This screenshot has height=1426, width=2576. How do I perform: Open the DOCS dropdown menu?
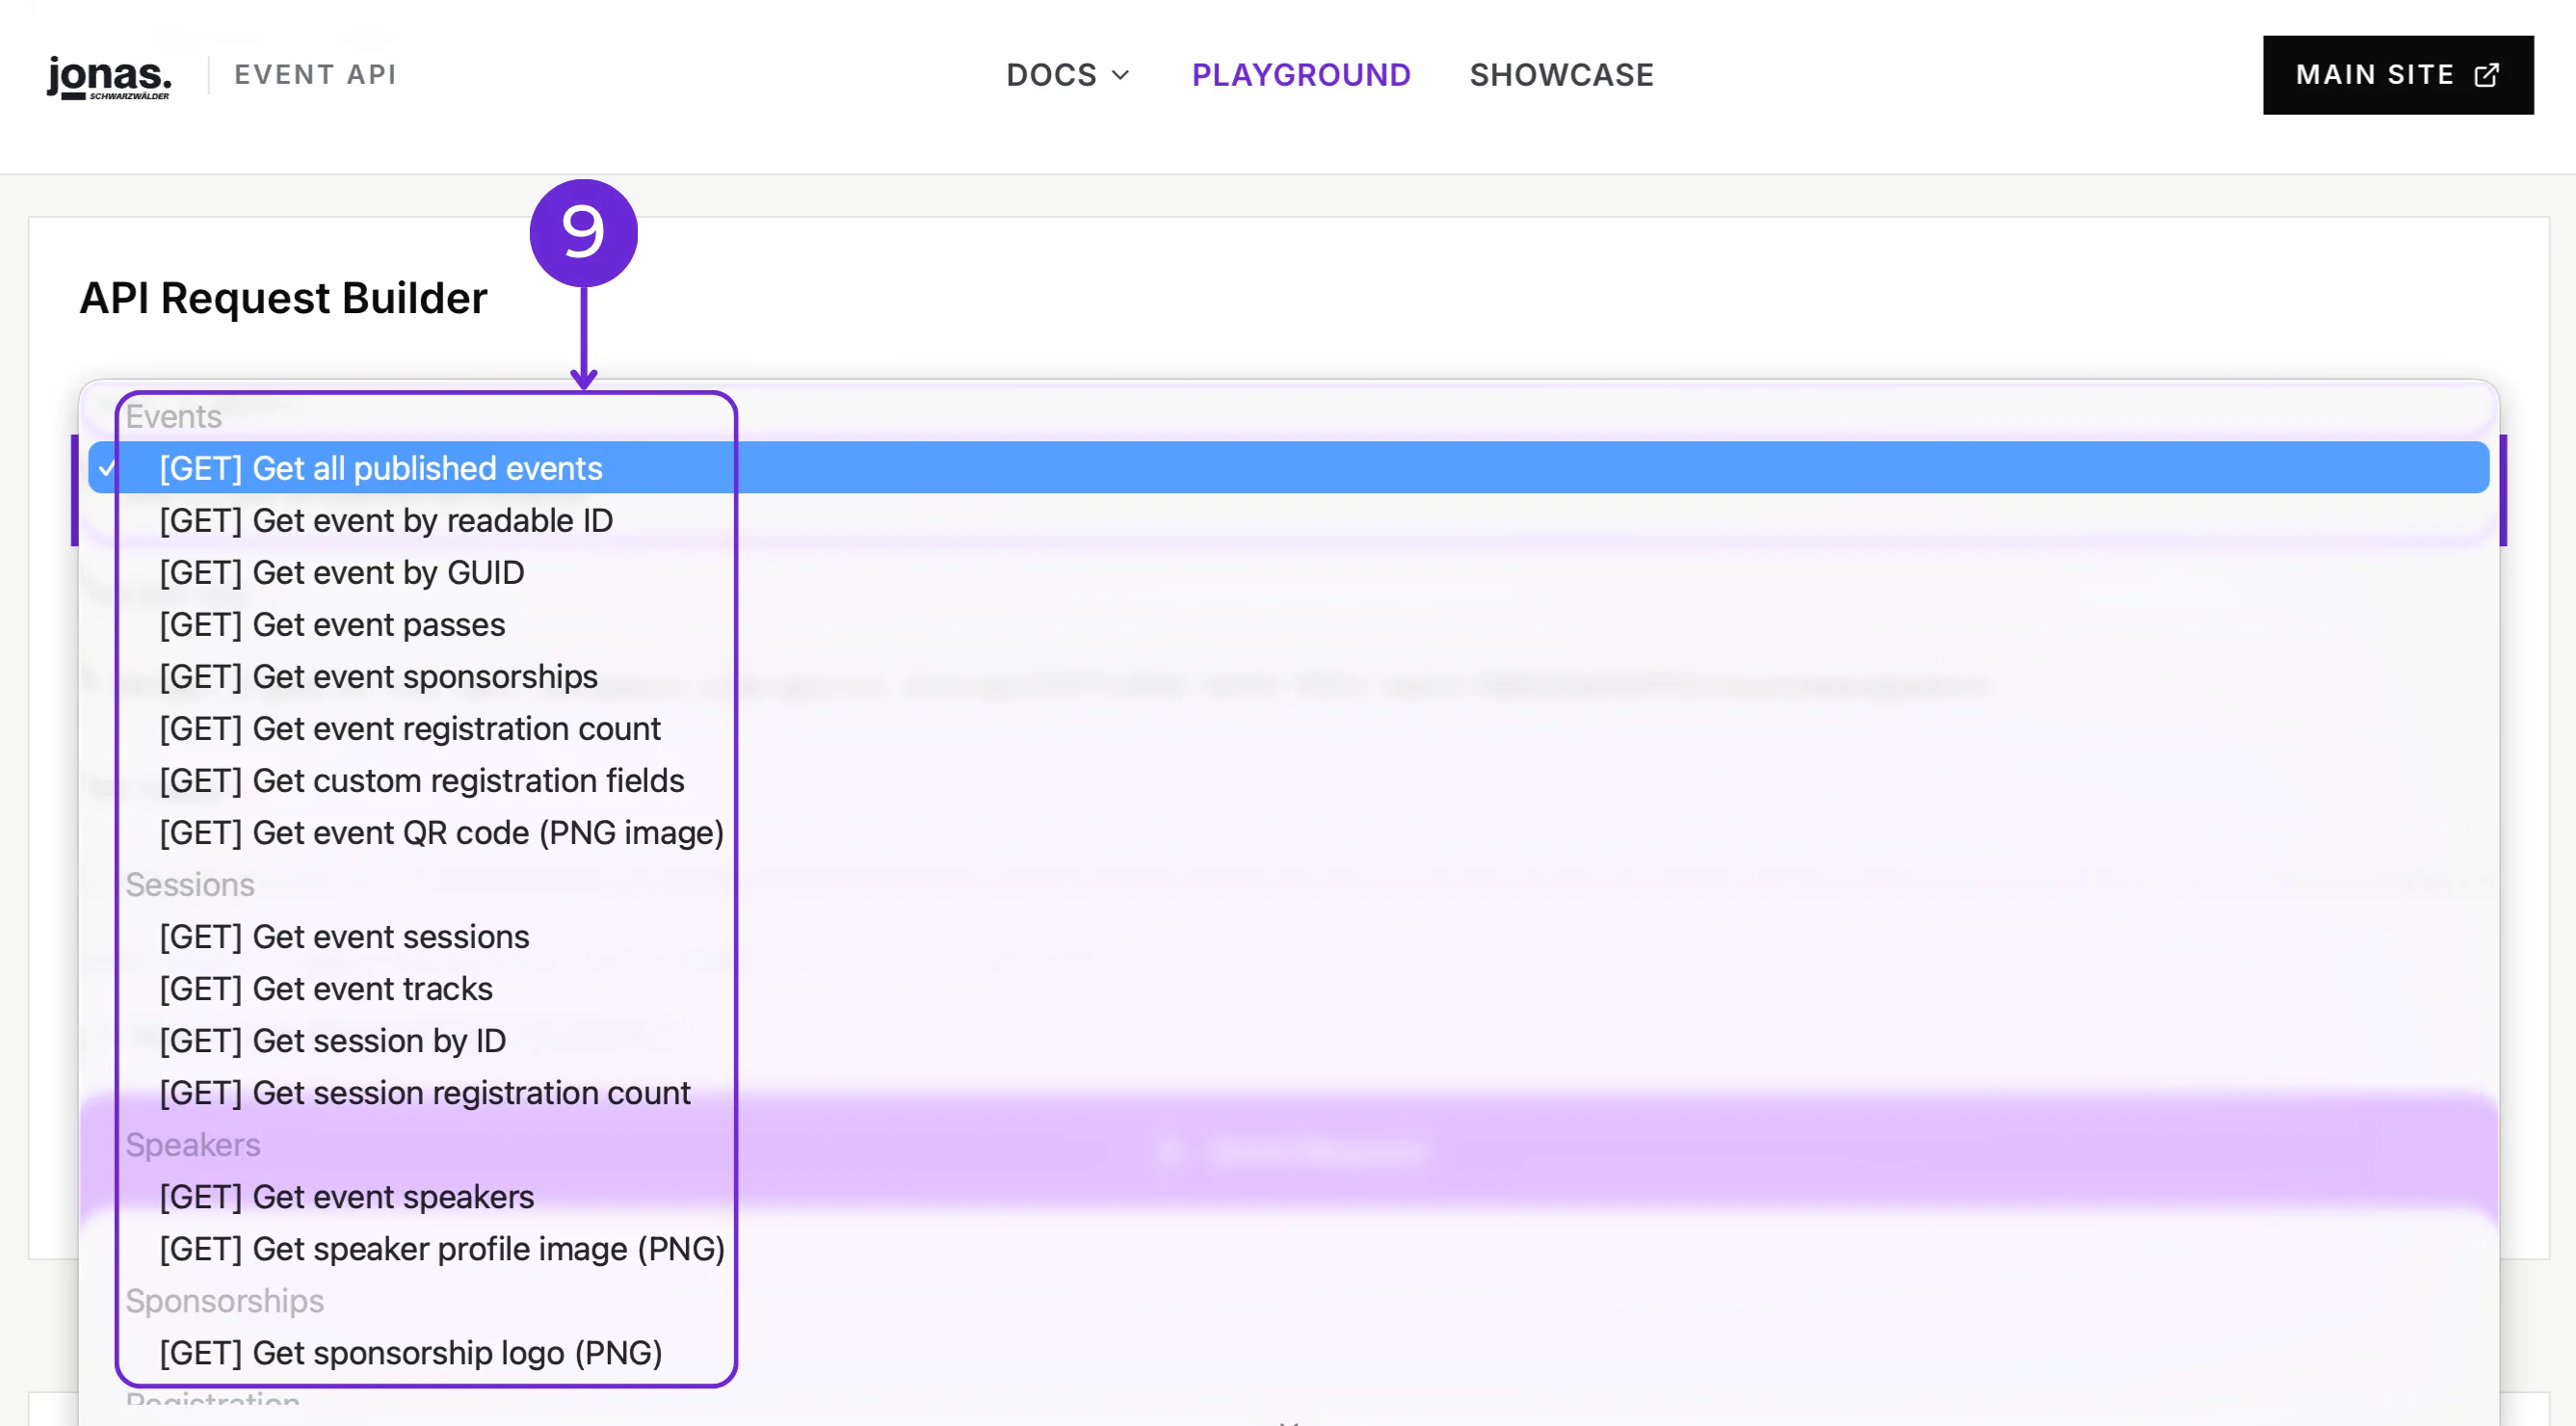click(x=1067, y=75)
